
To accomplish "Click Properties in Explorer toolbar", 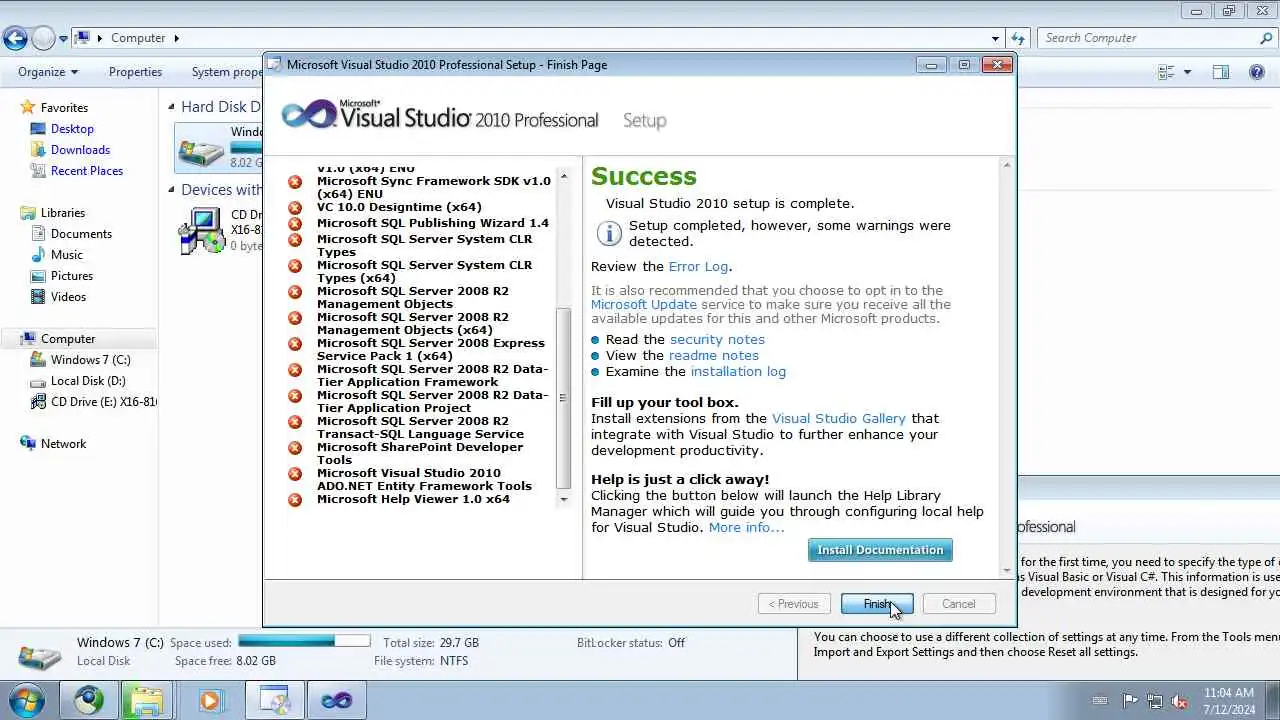I will pyautogui.click(x=135, y=72).
